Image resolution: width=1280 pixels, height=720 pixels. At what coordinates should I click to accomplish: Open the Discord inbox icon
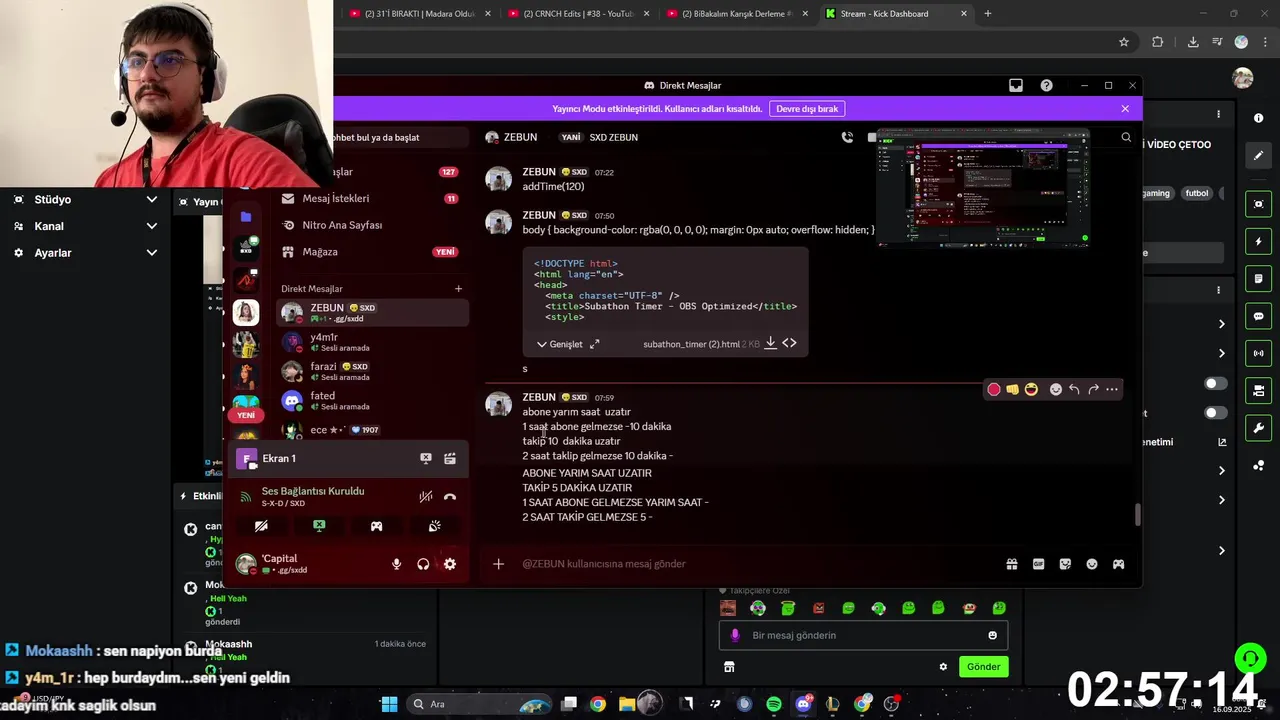pos(1016,86)
